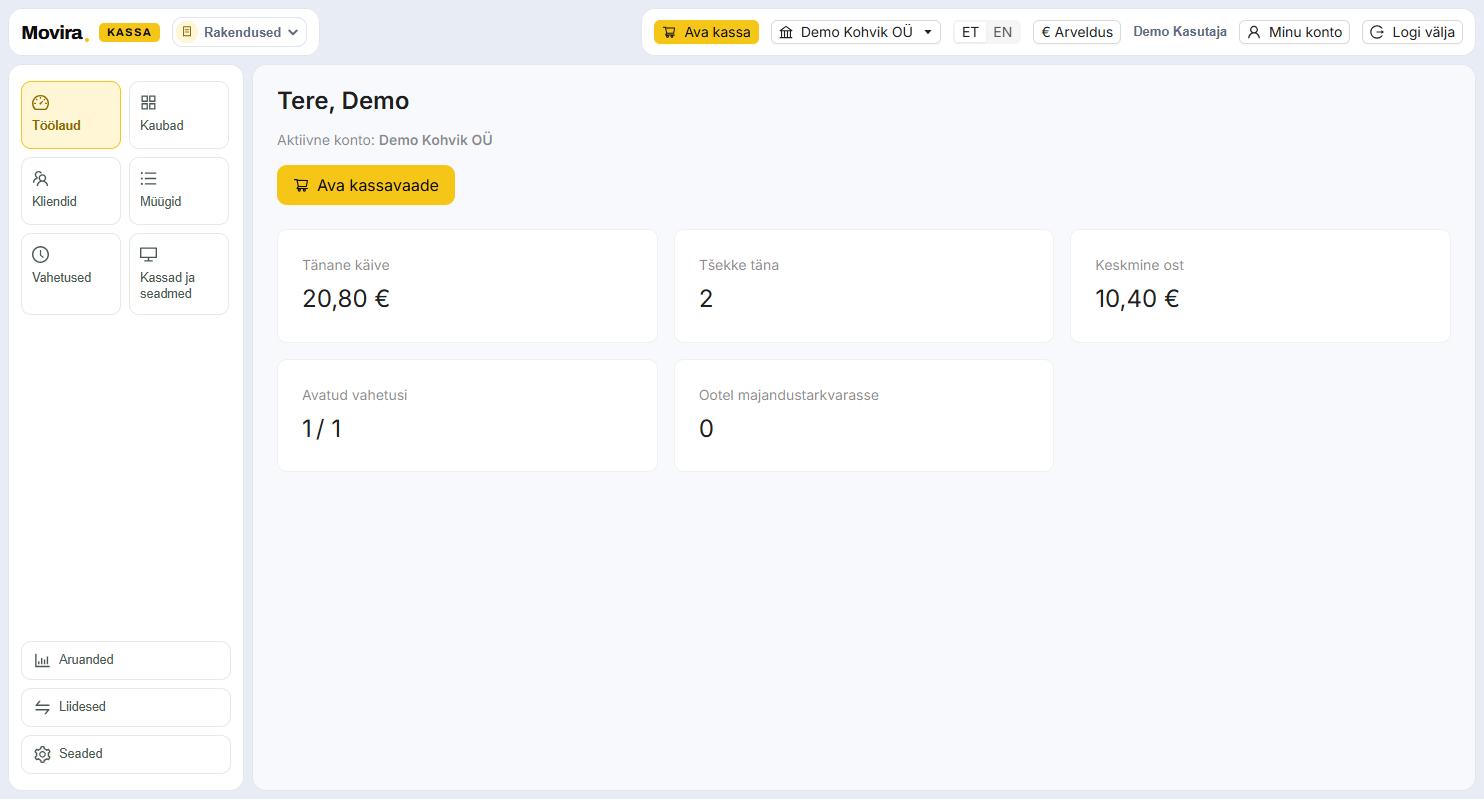Click Logi välja to log out

click(x=1413, y=32)
